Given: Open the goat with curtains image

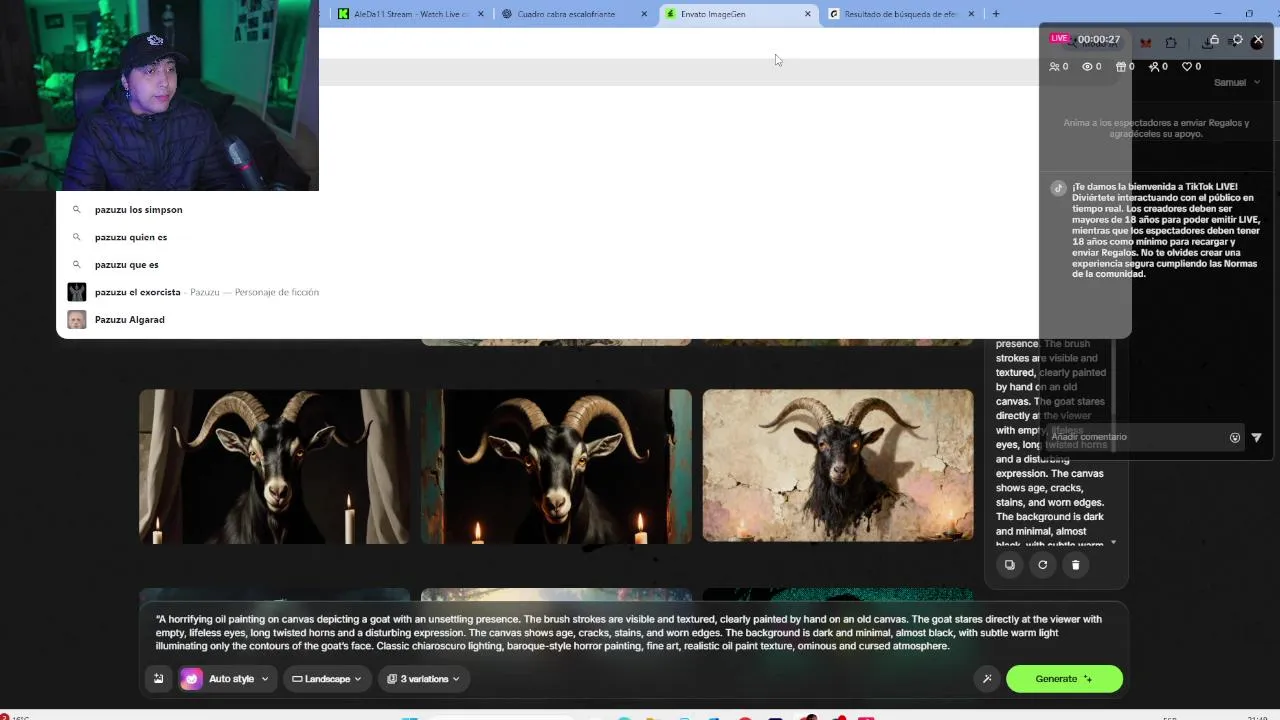Looking at the screenshot, I should click(274, 466).
